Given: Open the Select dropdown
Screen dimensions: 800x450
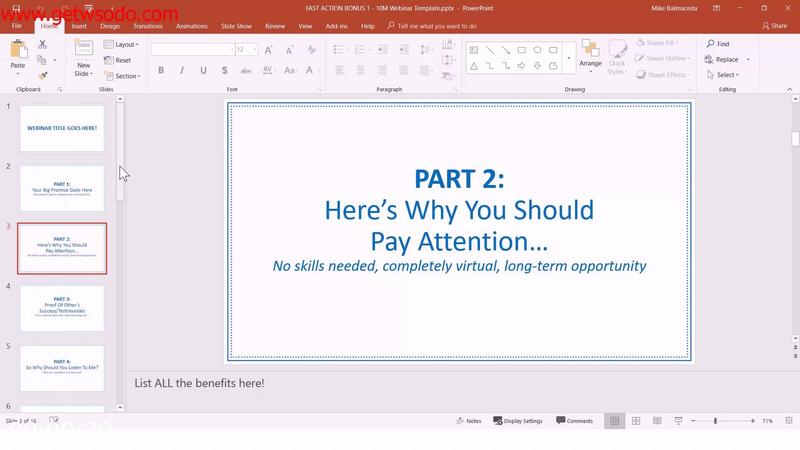Looking at the screenshot, I should point(723,74).
